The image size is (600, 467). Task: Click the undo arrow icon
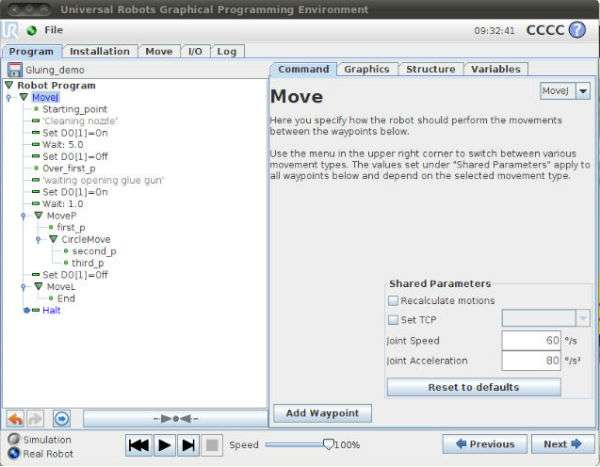[x=16, y=419]
